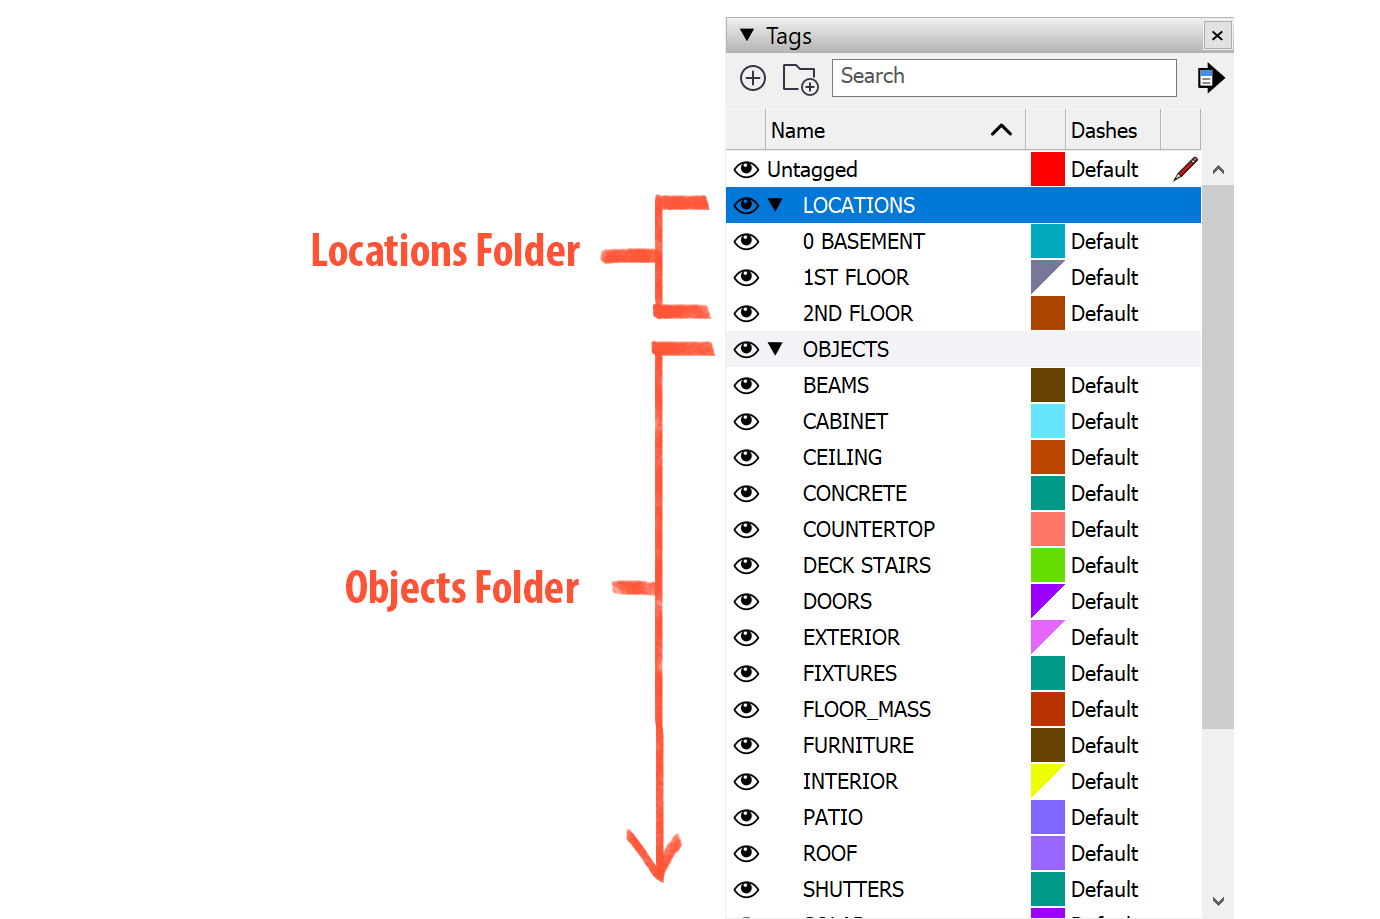Click the Add Tag Folder icon
The width and height of the screenshot is (1380, 919).
pos(800,78)
